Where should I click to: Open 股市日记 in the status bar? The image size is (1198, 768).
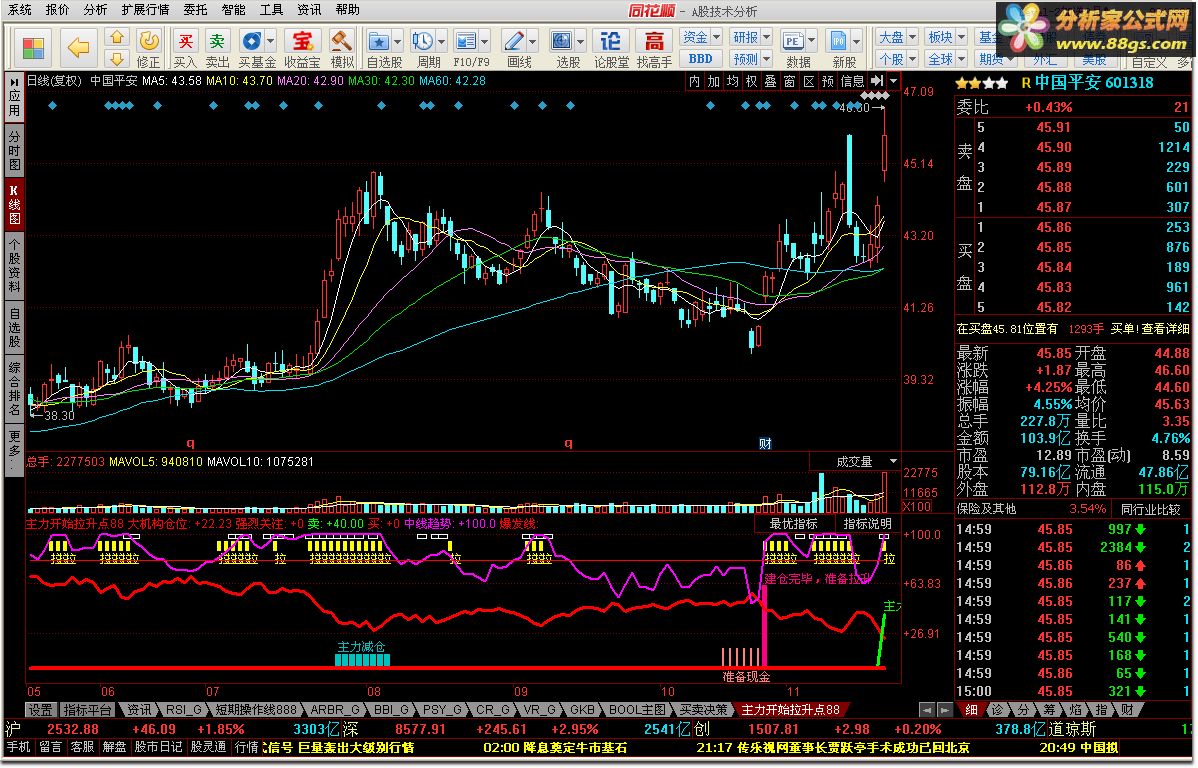pos(158,747)
